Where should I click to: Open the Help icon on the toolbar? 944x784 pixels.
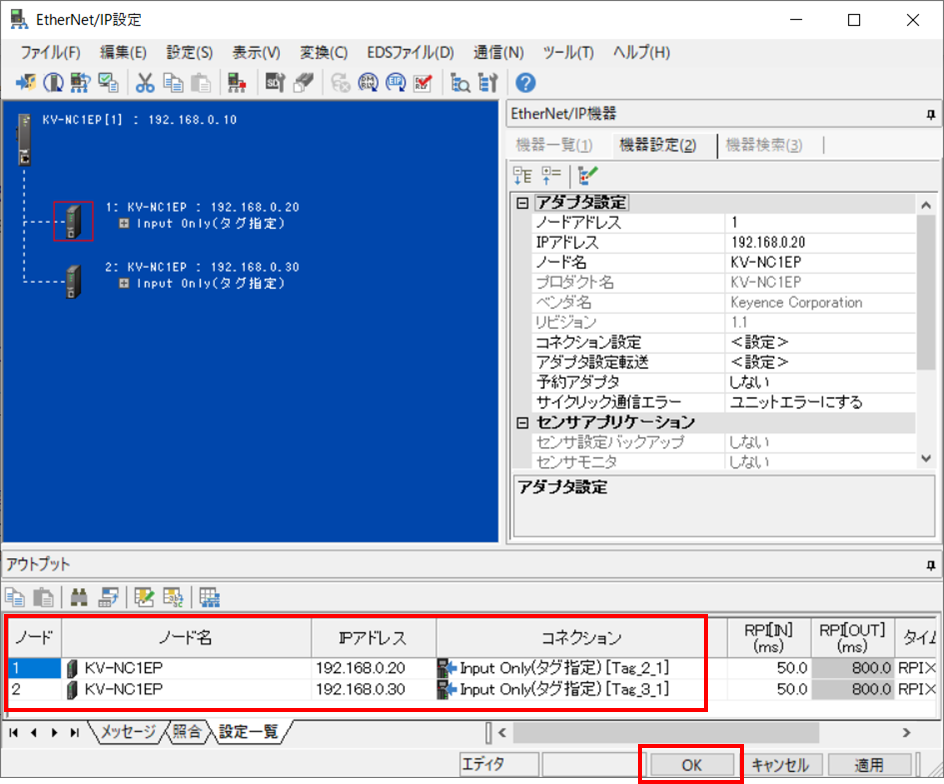(x=524, y=82)
